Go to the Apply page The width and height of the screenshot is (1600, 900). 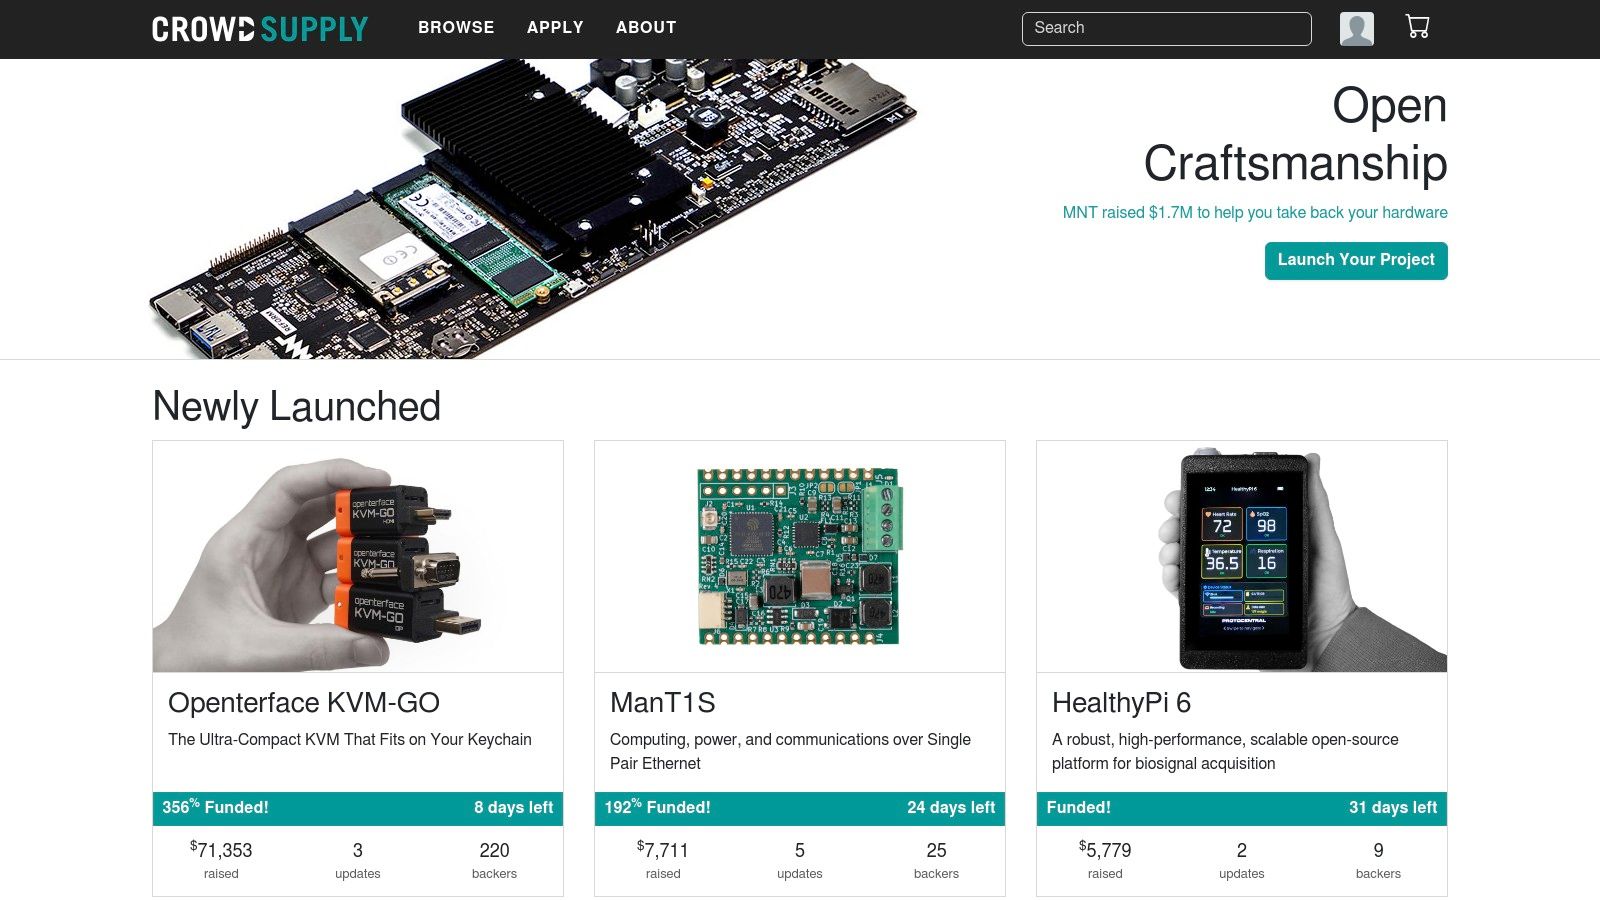(x=555, y=28)
